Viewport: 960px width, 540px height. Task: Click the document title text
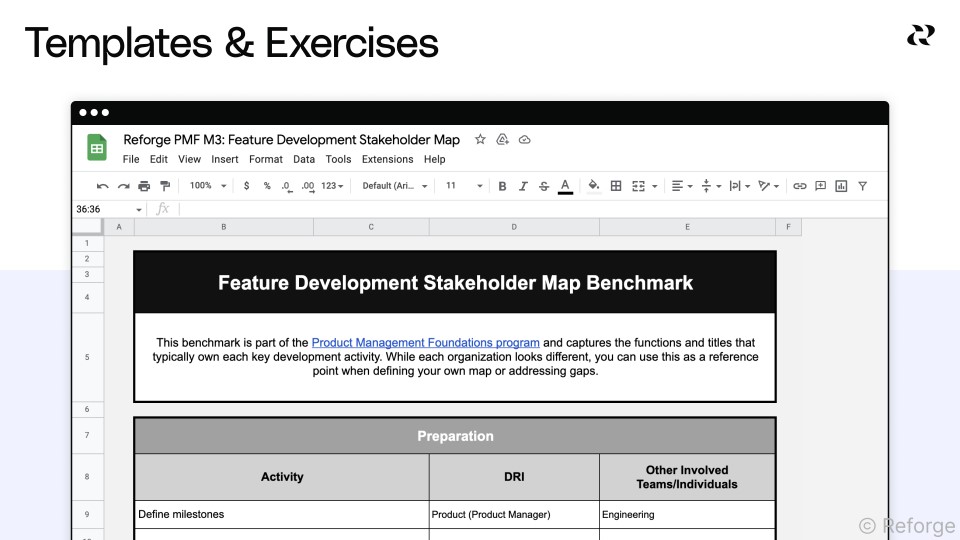tap(291, 140)
